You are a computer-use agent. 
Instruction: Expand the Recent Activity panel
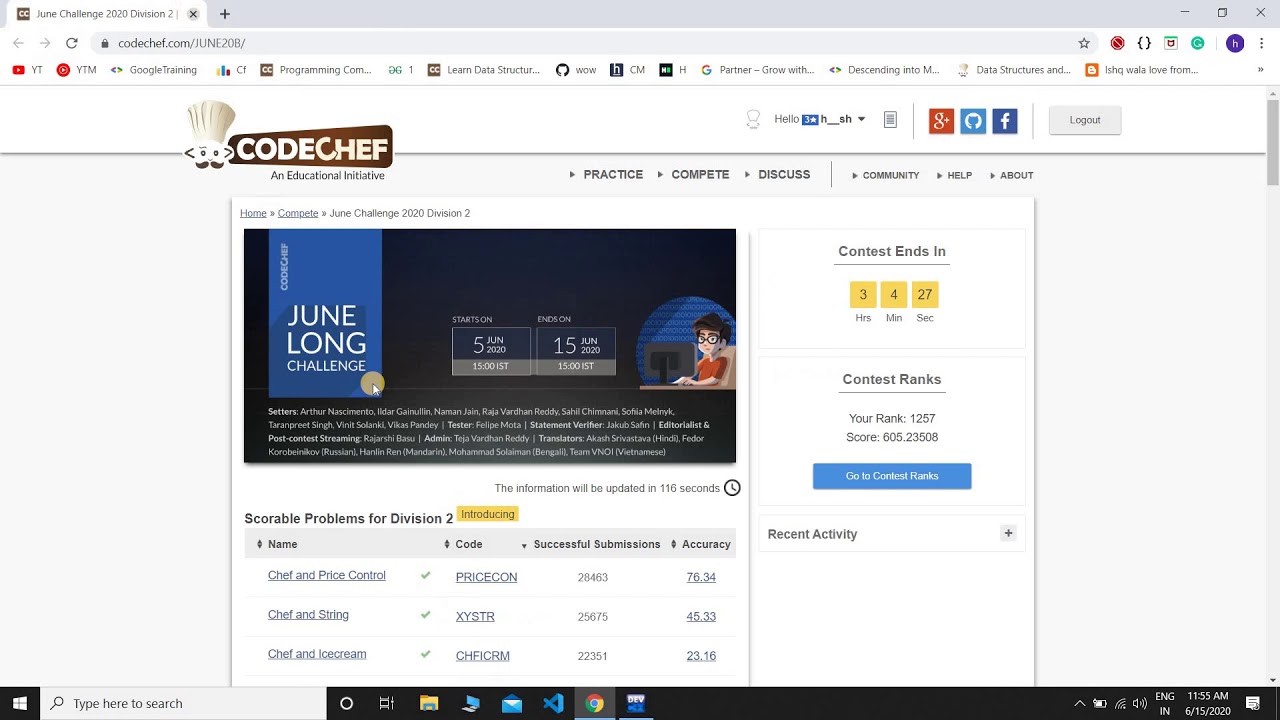[1008, 533]
